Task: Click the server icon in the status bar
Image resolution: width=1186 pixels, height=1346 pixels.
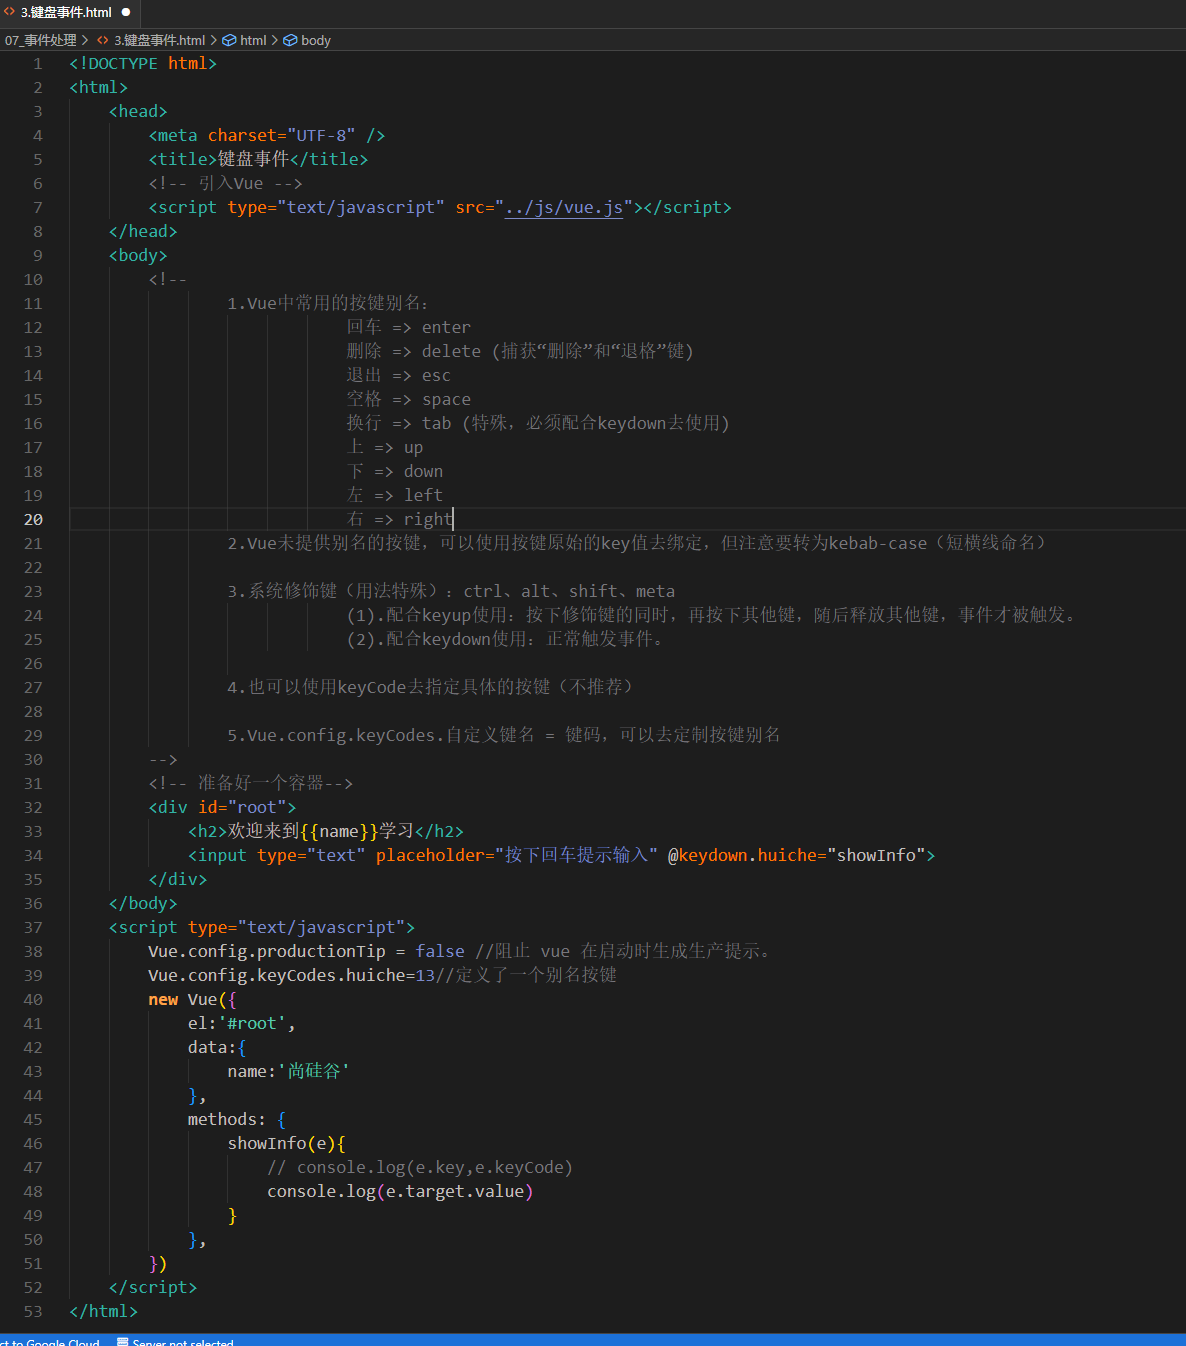Action: pyautogui.click(x=122, y=1342)
